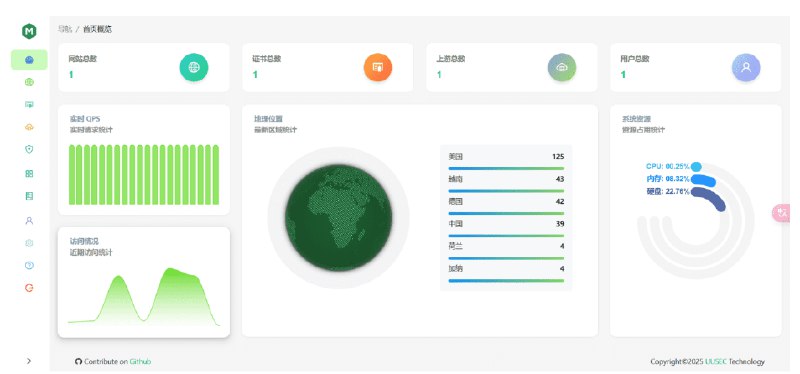Click the CPU: 00.25% label
Image resolution: width=800 pixels, height=374 pixels.
click(x=668, y=166)
